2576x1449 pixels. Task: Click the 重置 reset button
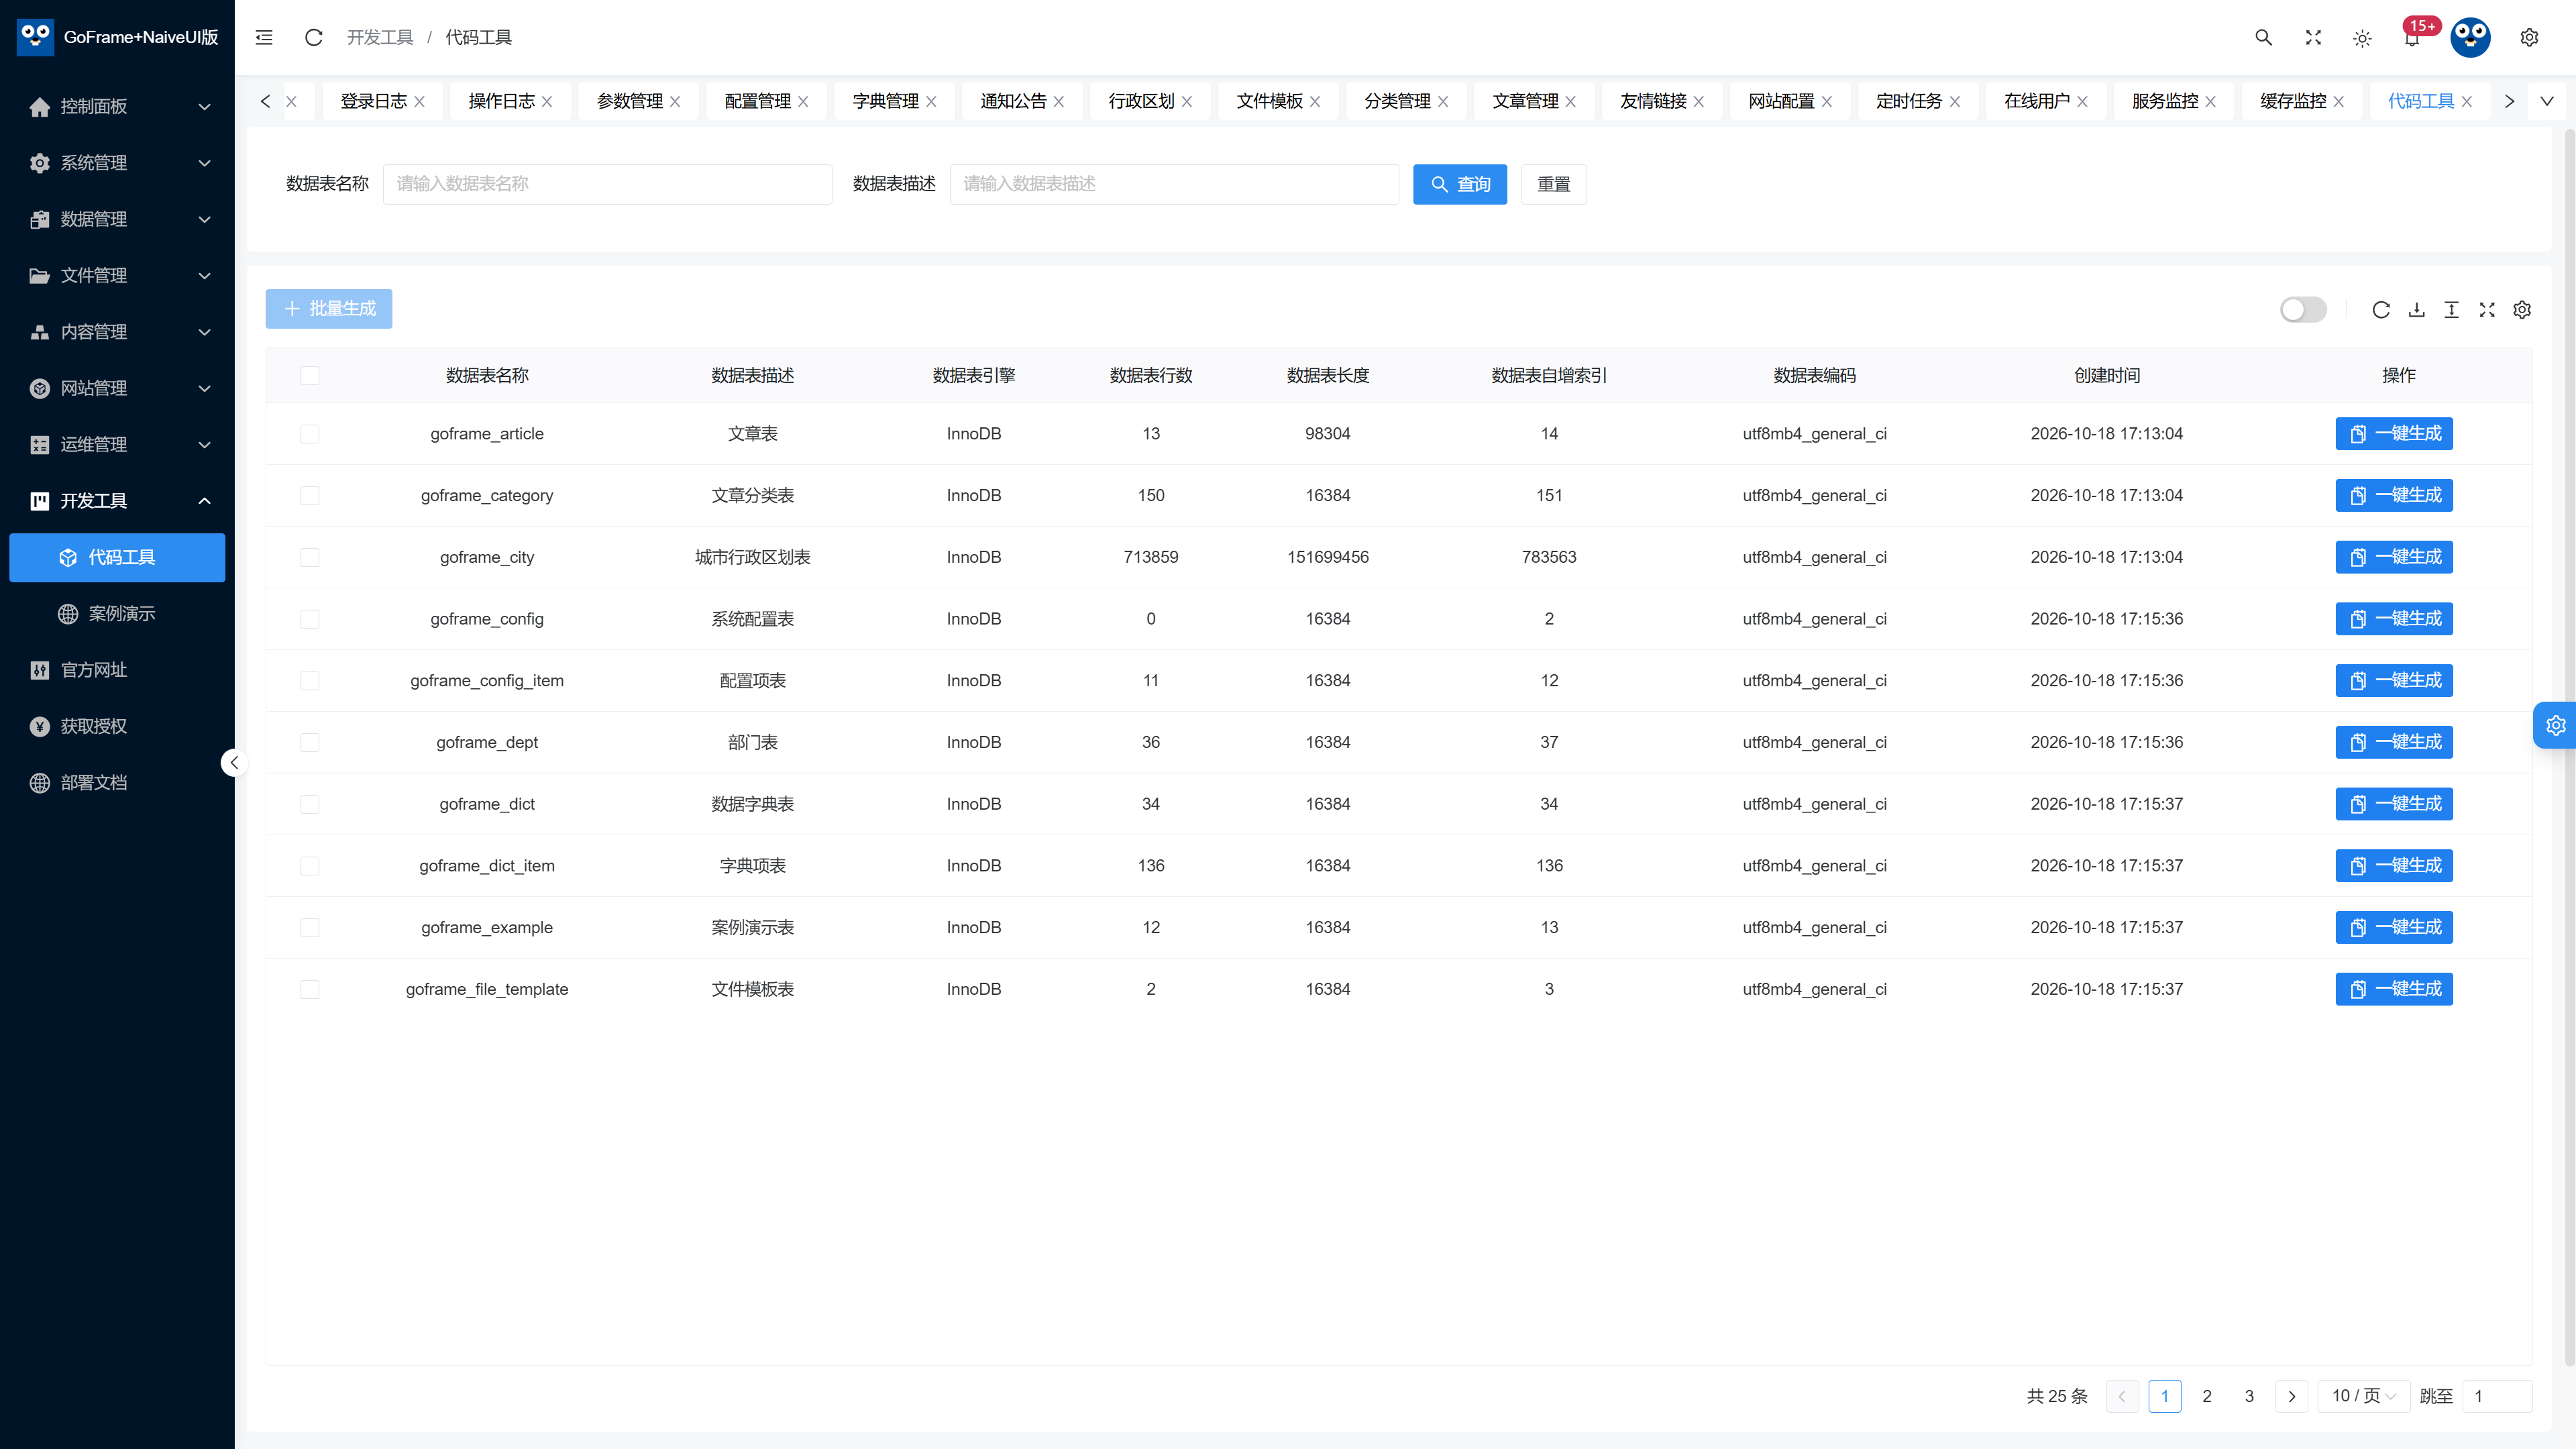point(1553,184)
